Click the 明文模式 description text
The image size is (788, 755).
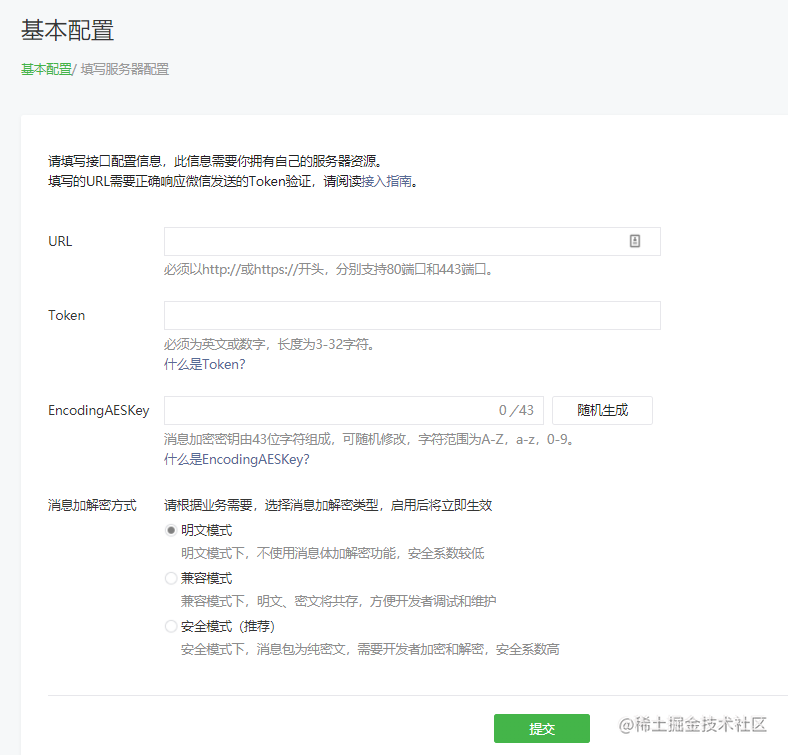click(x=333, y=553)
